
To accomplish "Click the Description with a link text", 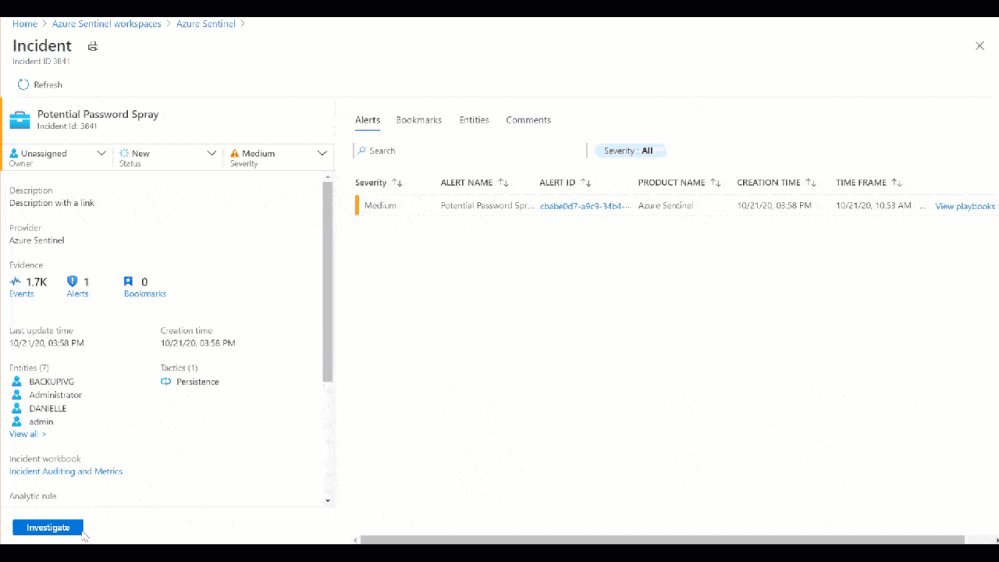I will click(52, 203).
